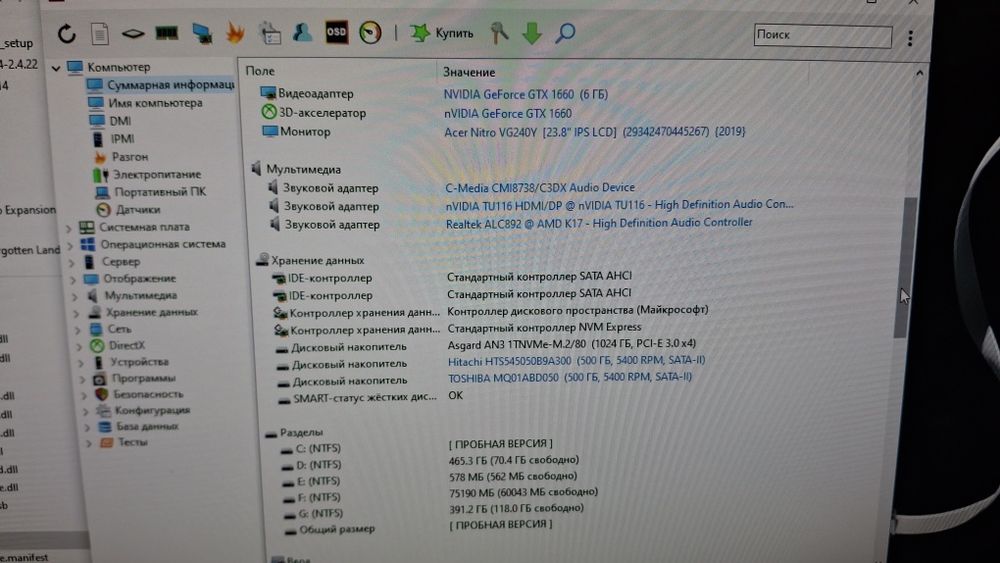Image resolution: width=1000 pixels, height=563 pixels.
Task: Select the Общий размер row
Action: click(x=330, y=529)
